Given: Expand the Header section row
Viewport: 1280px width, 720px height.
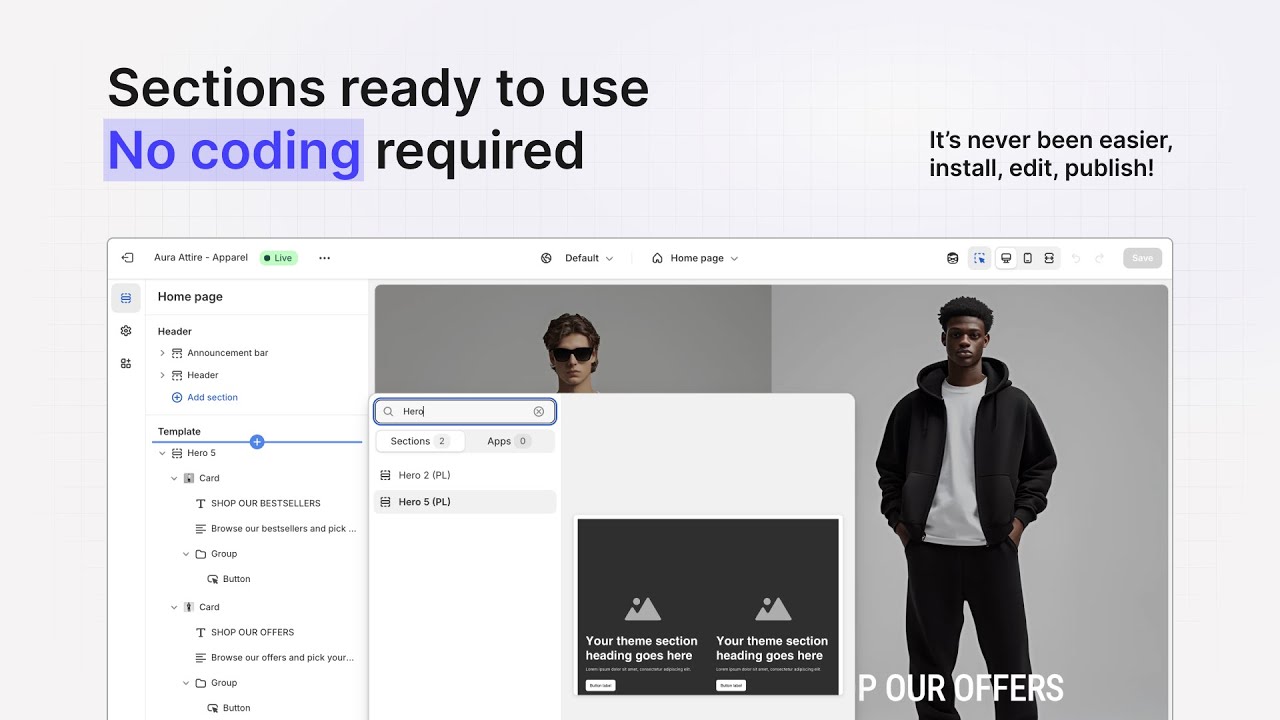Looking at the screenshot, I should [x=162, y=375].
